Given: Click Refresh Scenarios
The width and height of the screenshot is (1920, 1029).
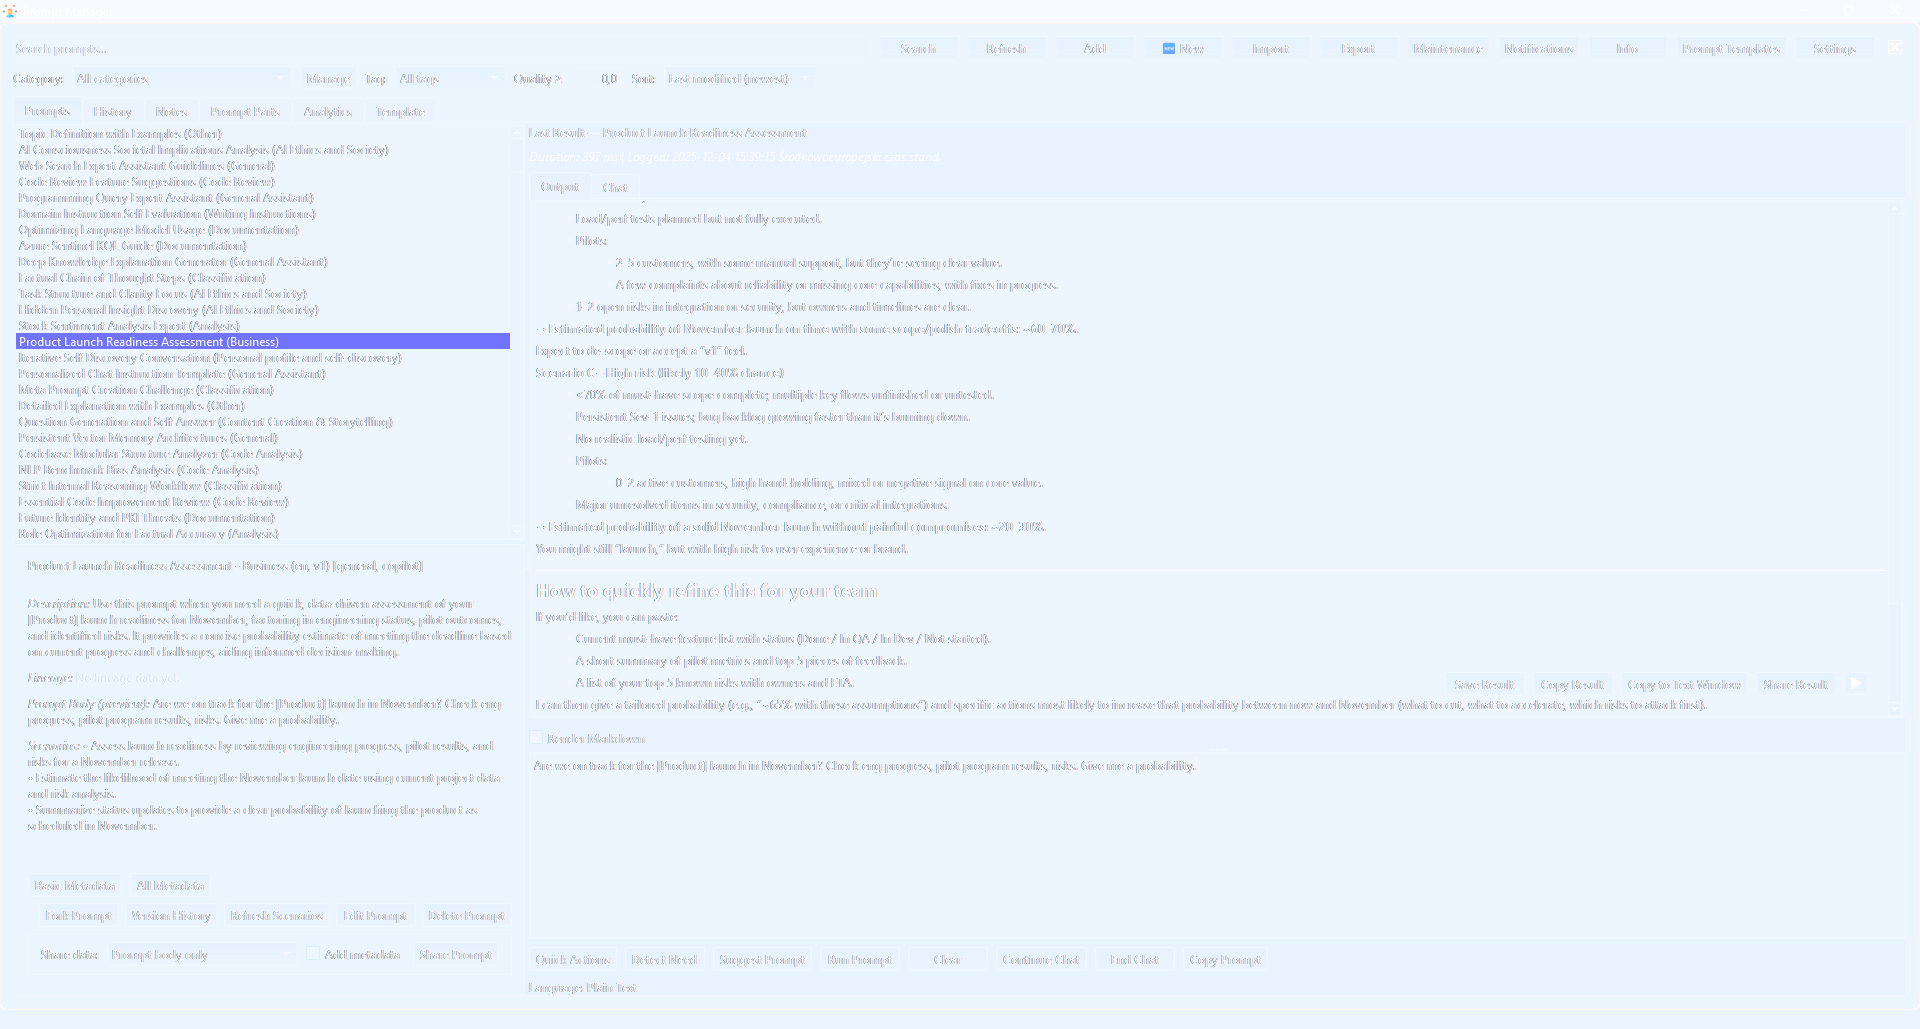Looking at the screenshot, I should pos(276,915).
